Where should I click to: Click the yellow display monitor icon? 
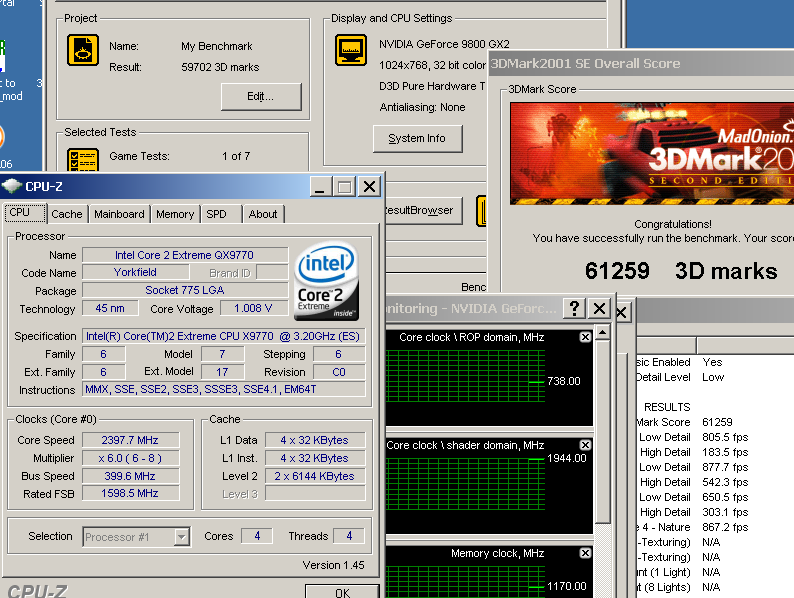click(x=351, y=50)
